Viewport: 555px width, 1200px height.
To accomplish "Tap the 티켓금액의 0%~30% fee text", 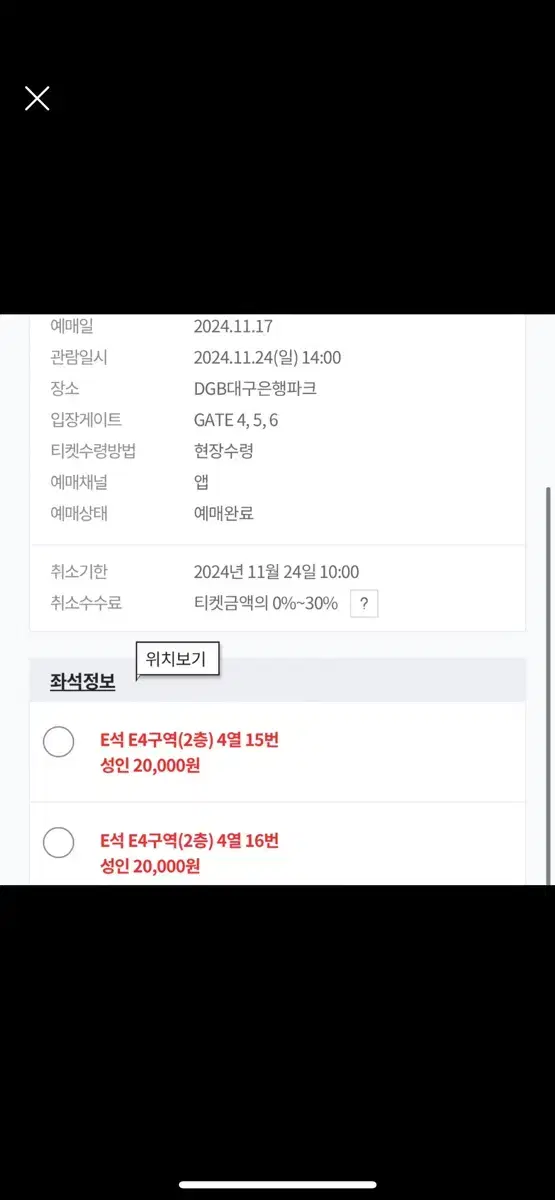I will [x=266, y=603].
